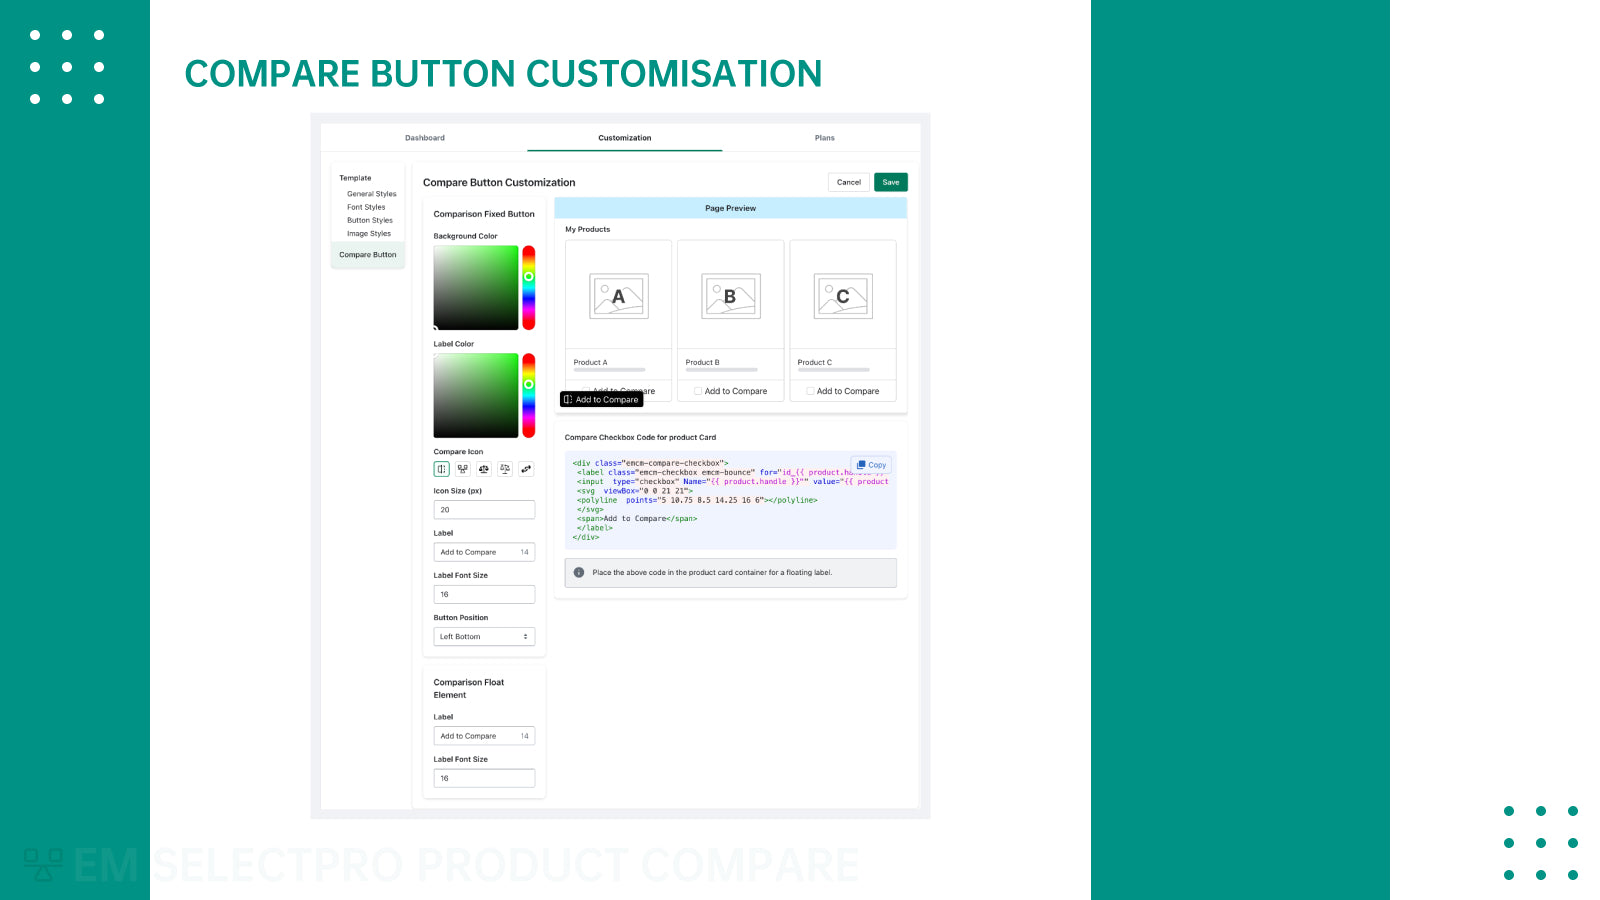Enable Add to Compare on Product B
This screenshot has width=1600, height=900.
coord(697,391)
